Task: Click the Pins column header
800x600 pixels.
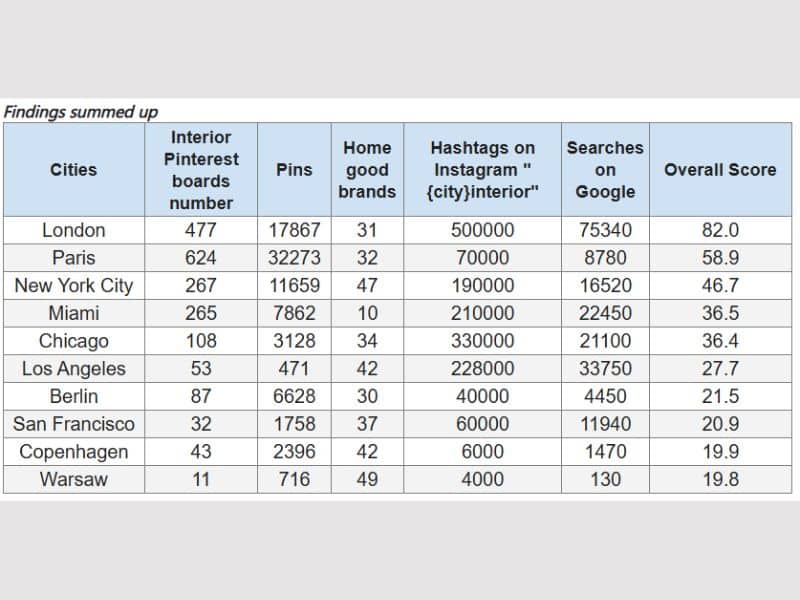Action: pyautogui.click(x=294, y=170)
